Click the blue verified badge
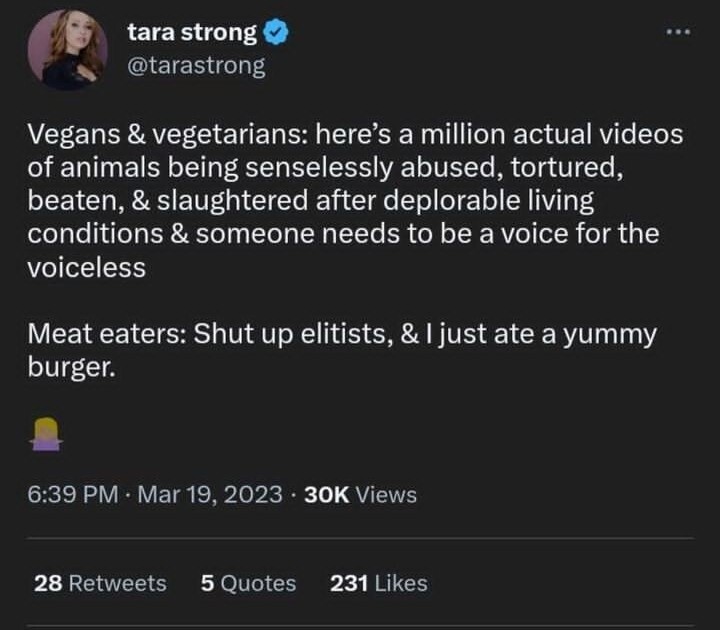 click(277, 33)
